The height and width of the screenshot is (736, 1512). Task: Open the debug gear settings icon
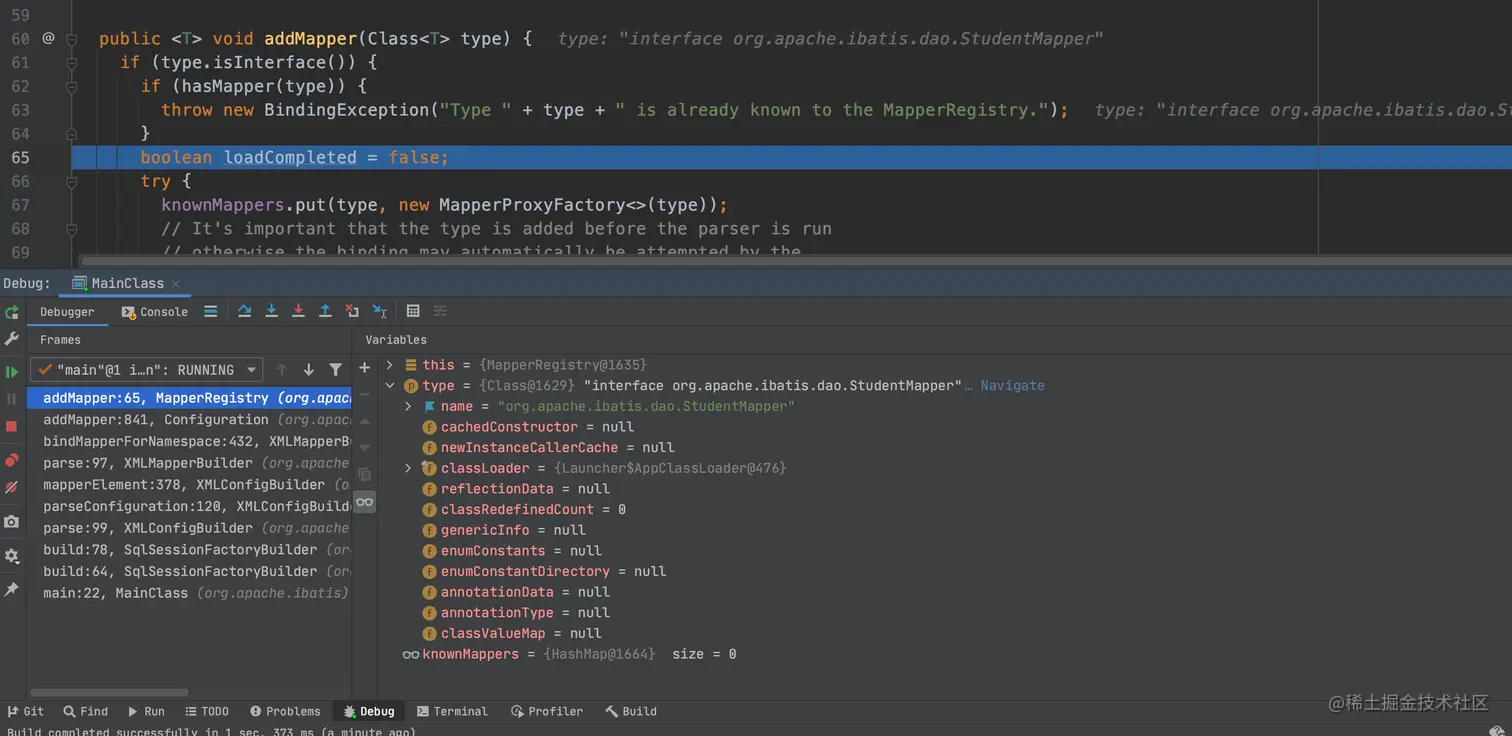[11, 556]
